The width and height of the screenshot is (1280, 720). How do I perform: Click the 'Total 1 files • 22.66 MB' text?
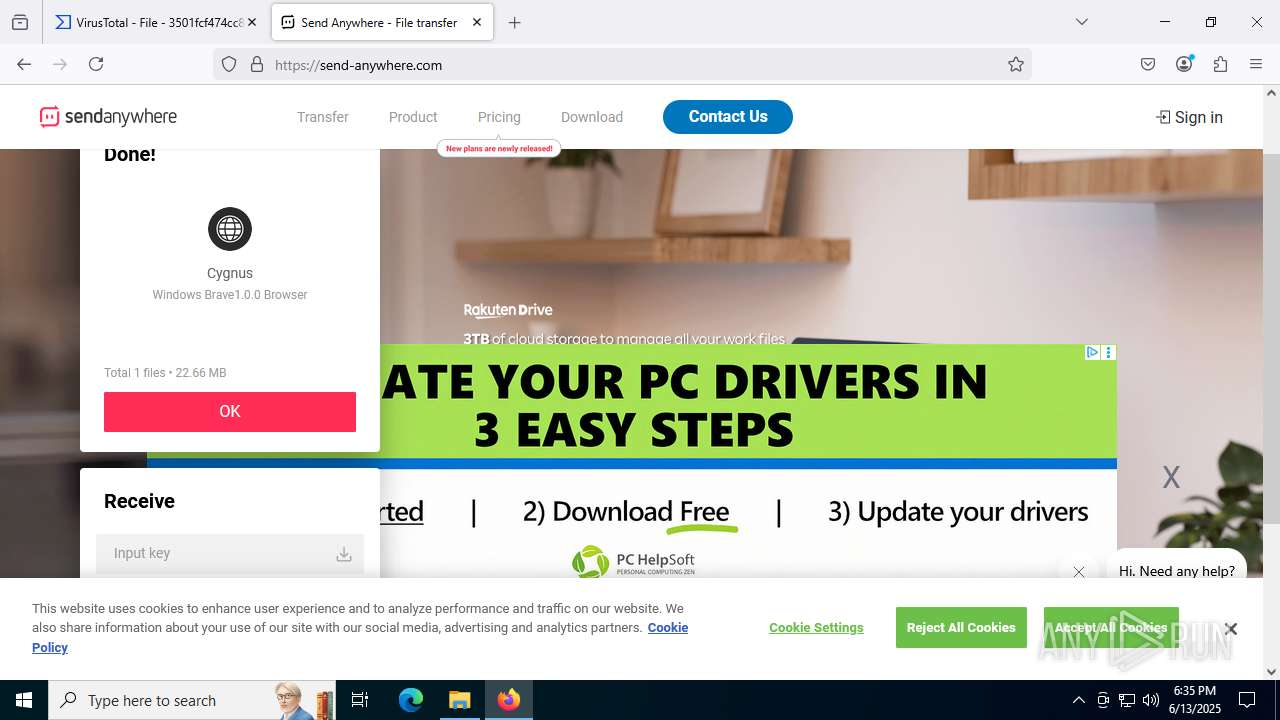[x=165, y=373]
